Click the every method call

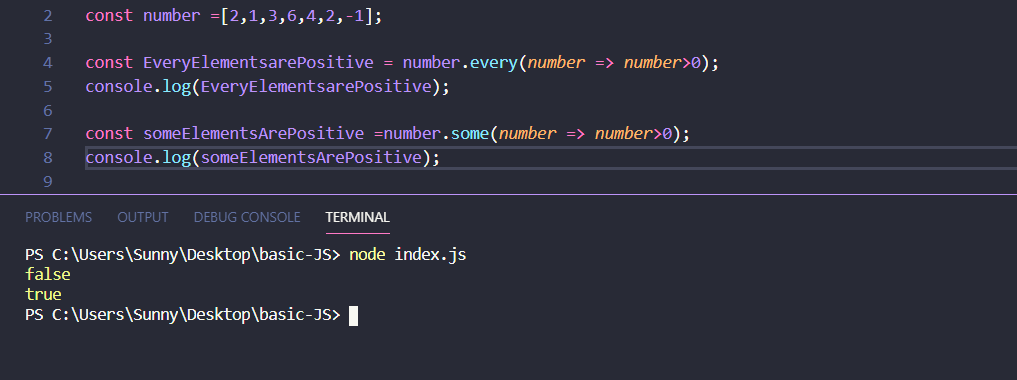pos(494,63)
